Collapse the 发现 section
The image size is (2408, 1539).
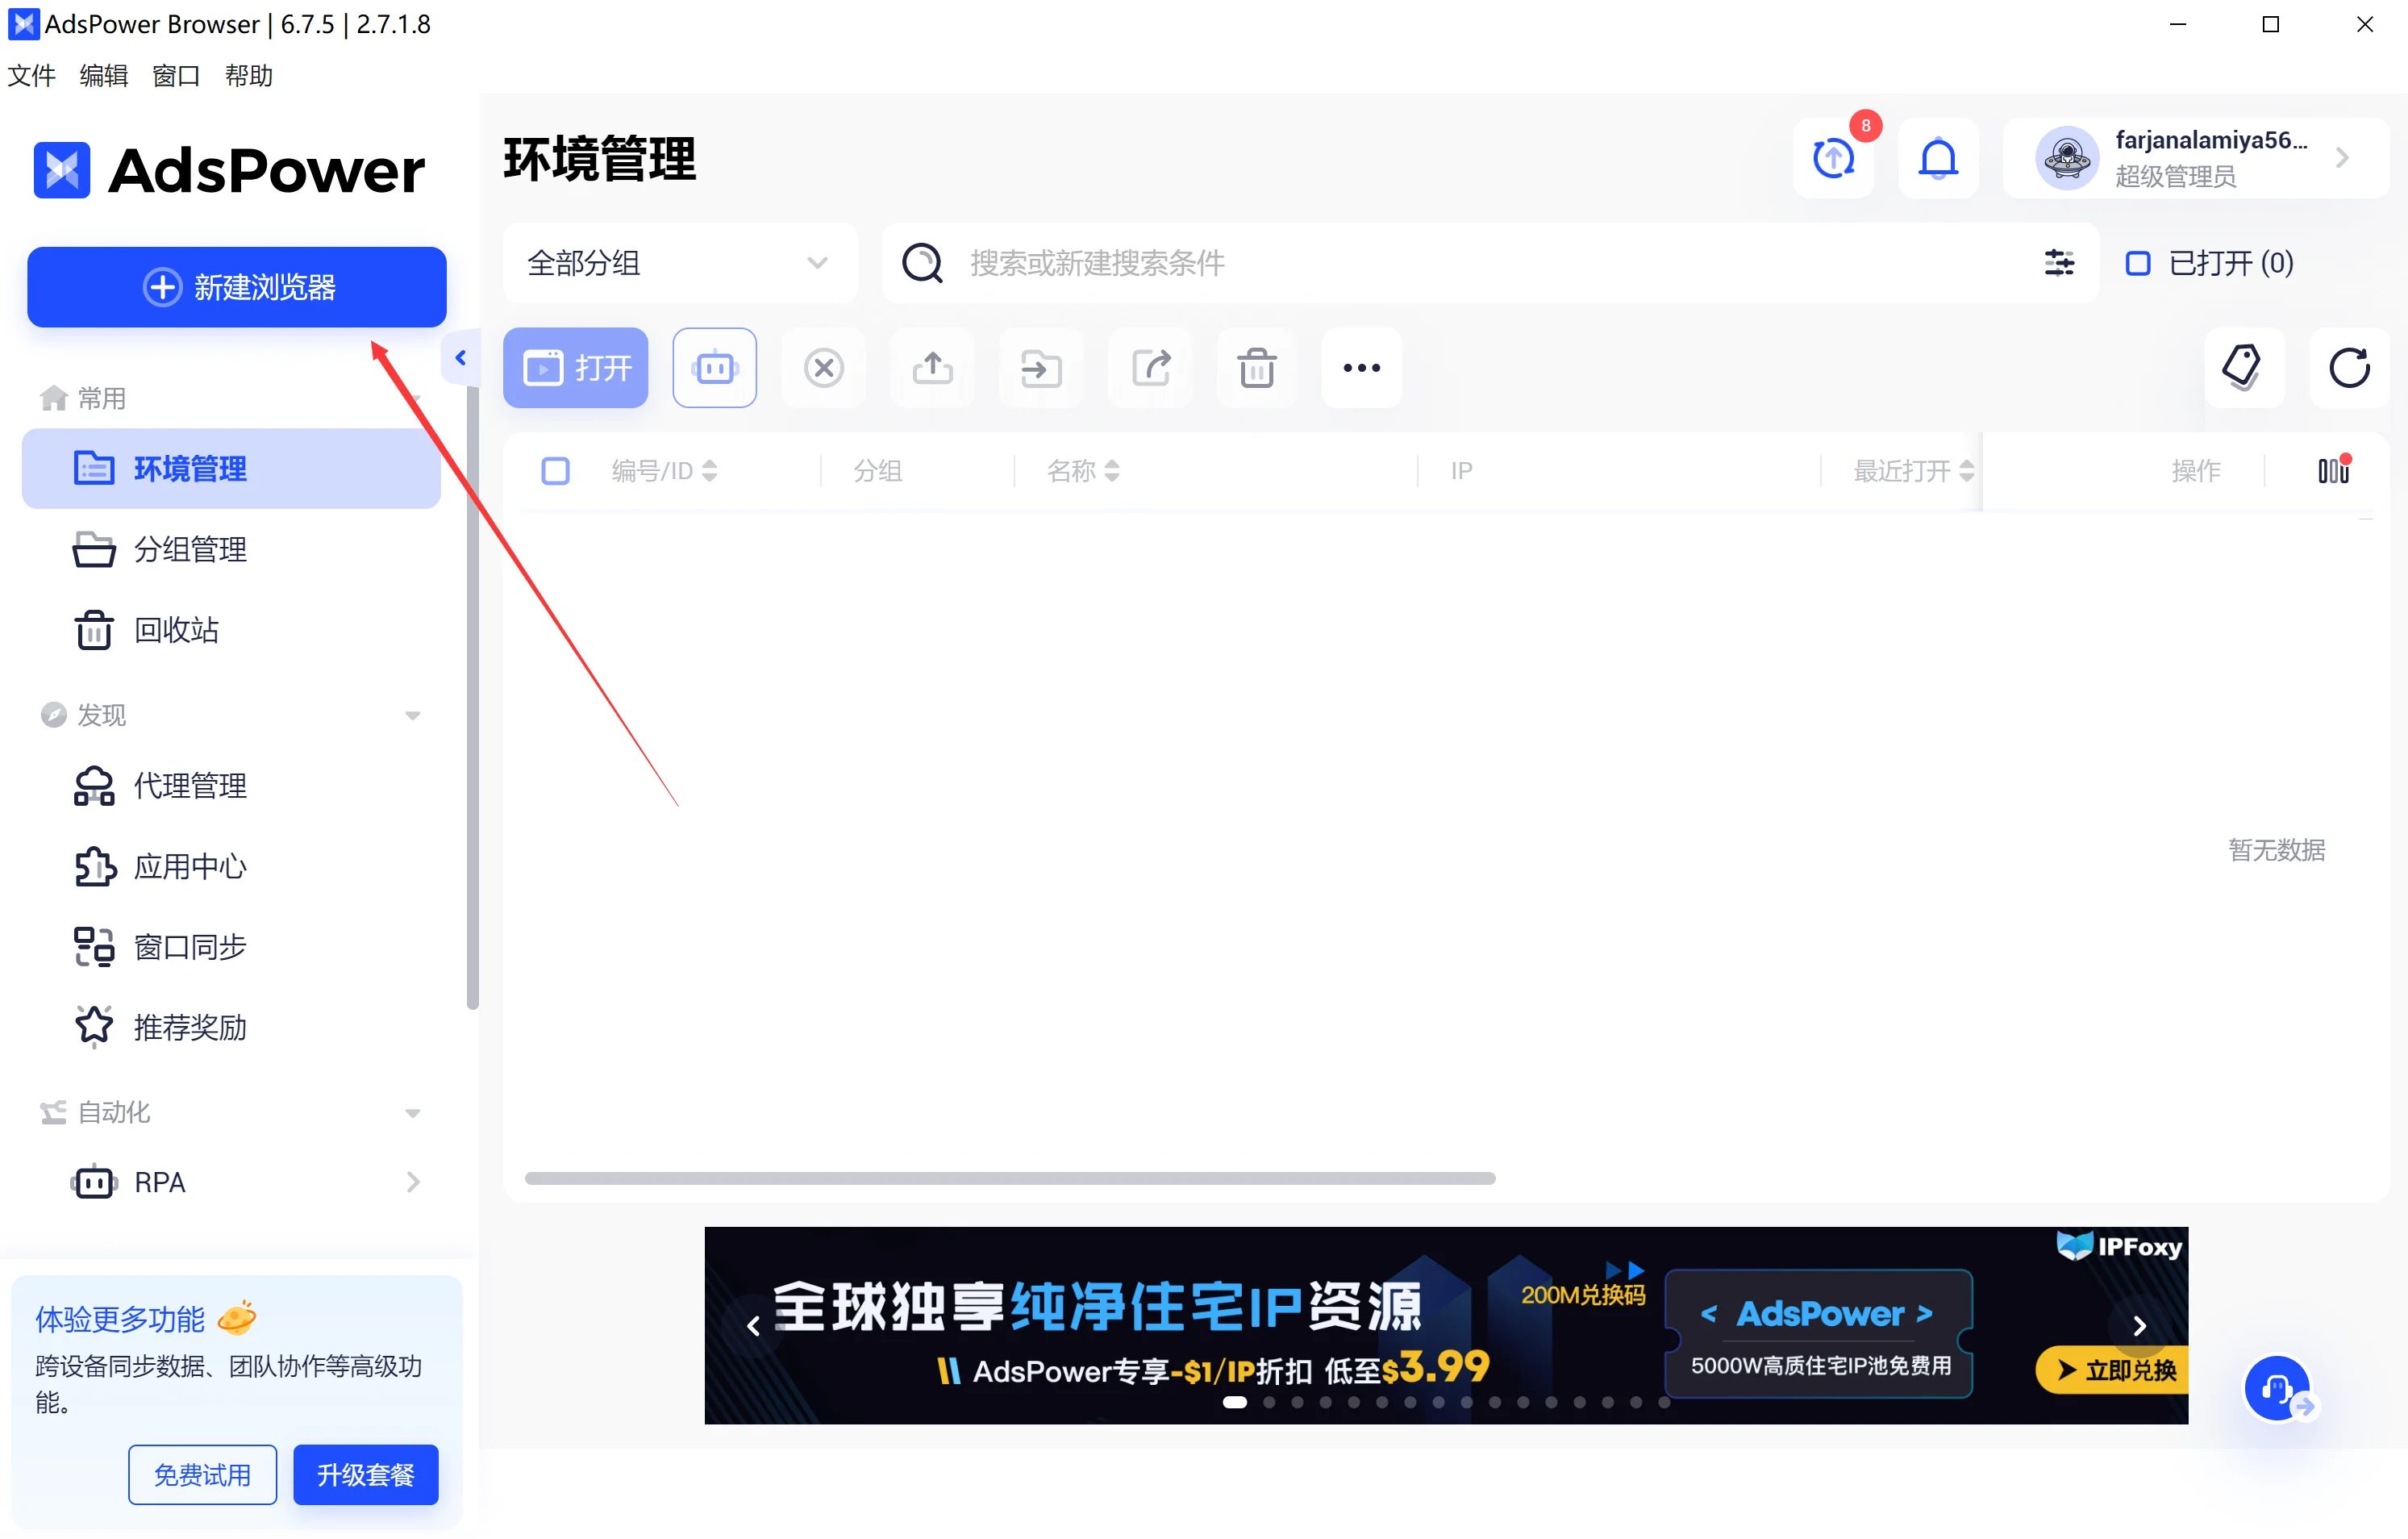[412, 716]
